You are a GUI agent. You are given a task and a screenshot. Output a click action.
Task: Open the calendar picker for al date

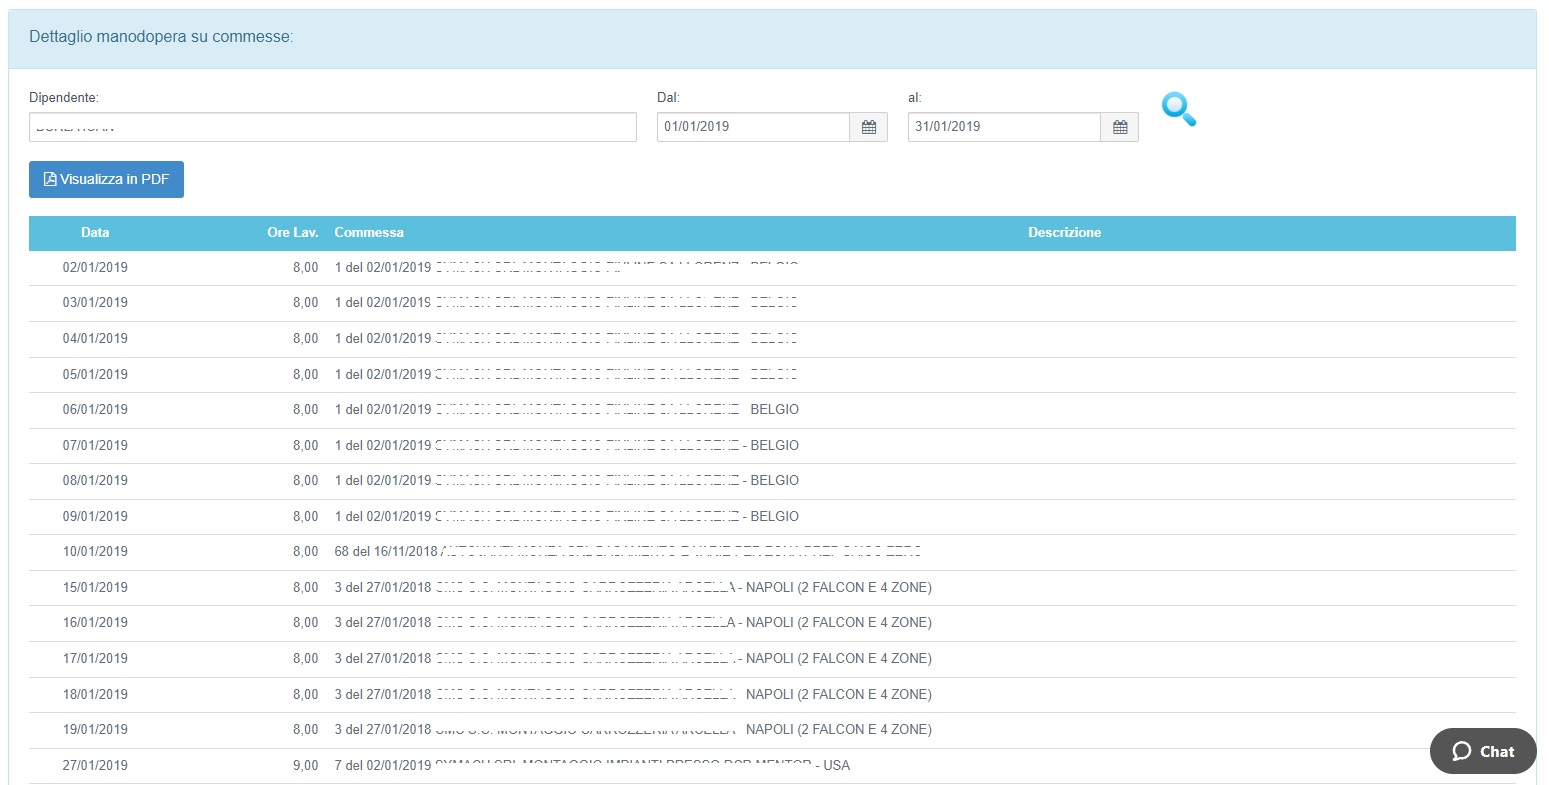(1119, 127)
